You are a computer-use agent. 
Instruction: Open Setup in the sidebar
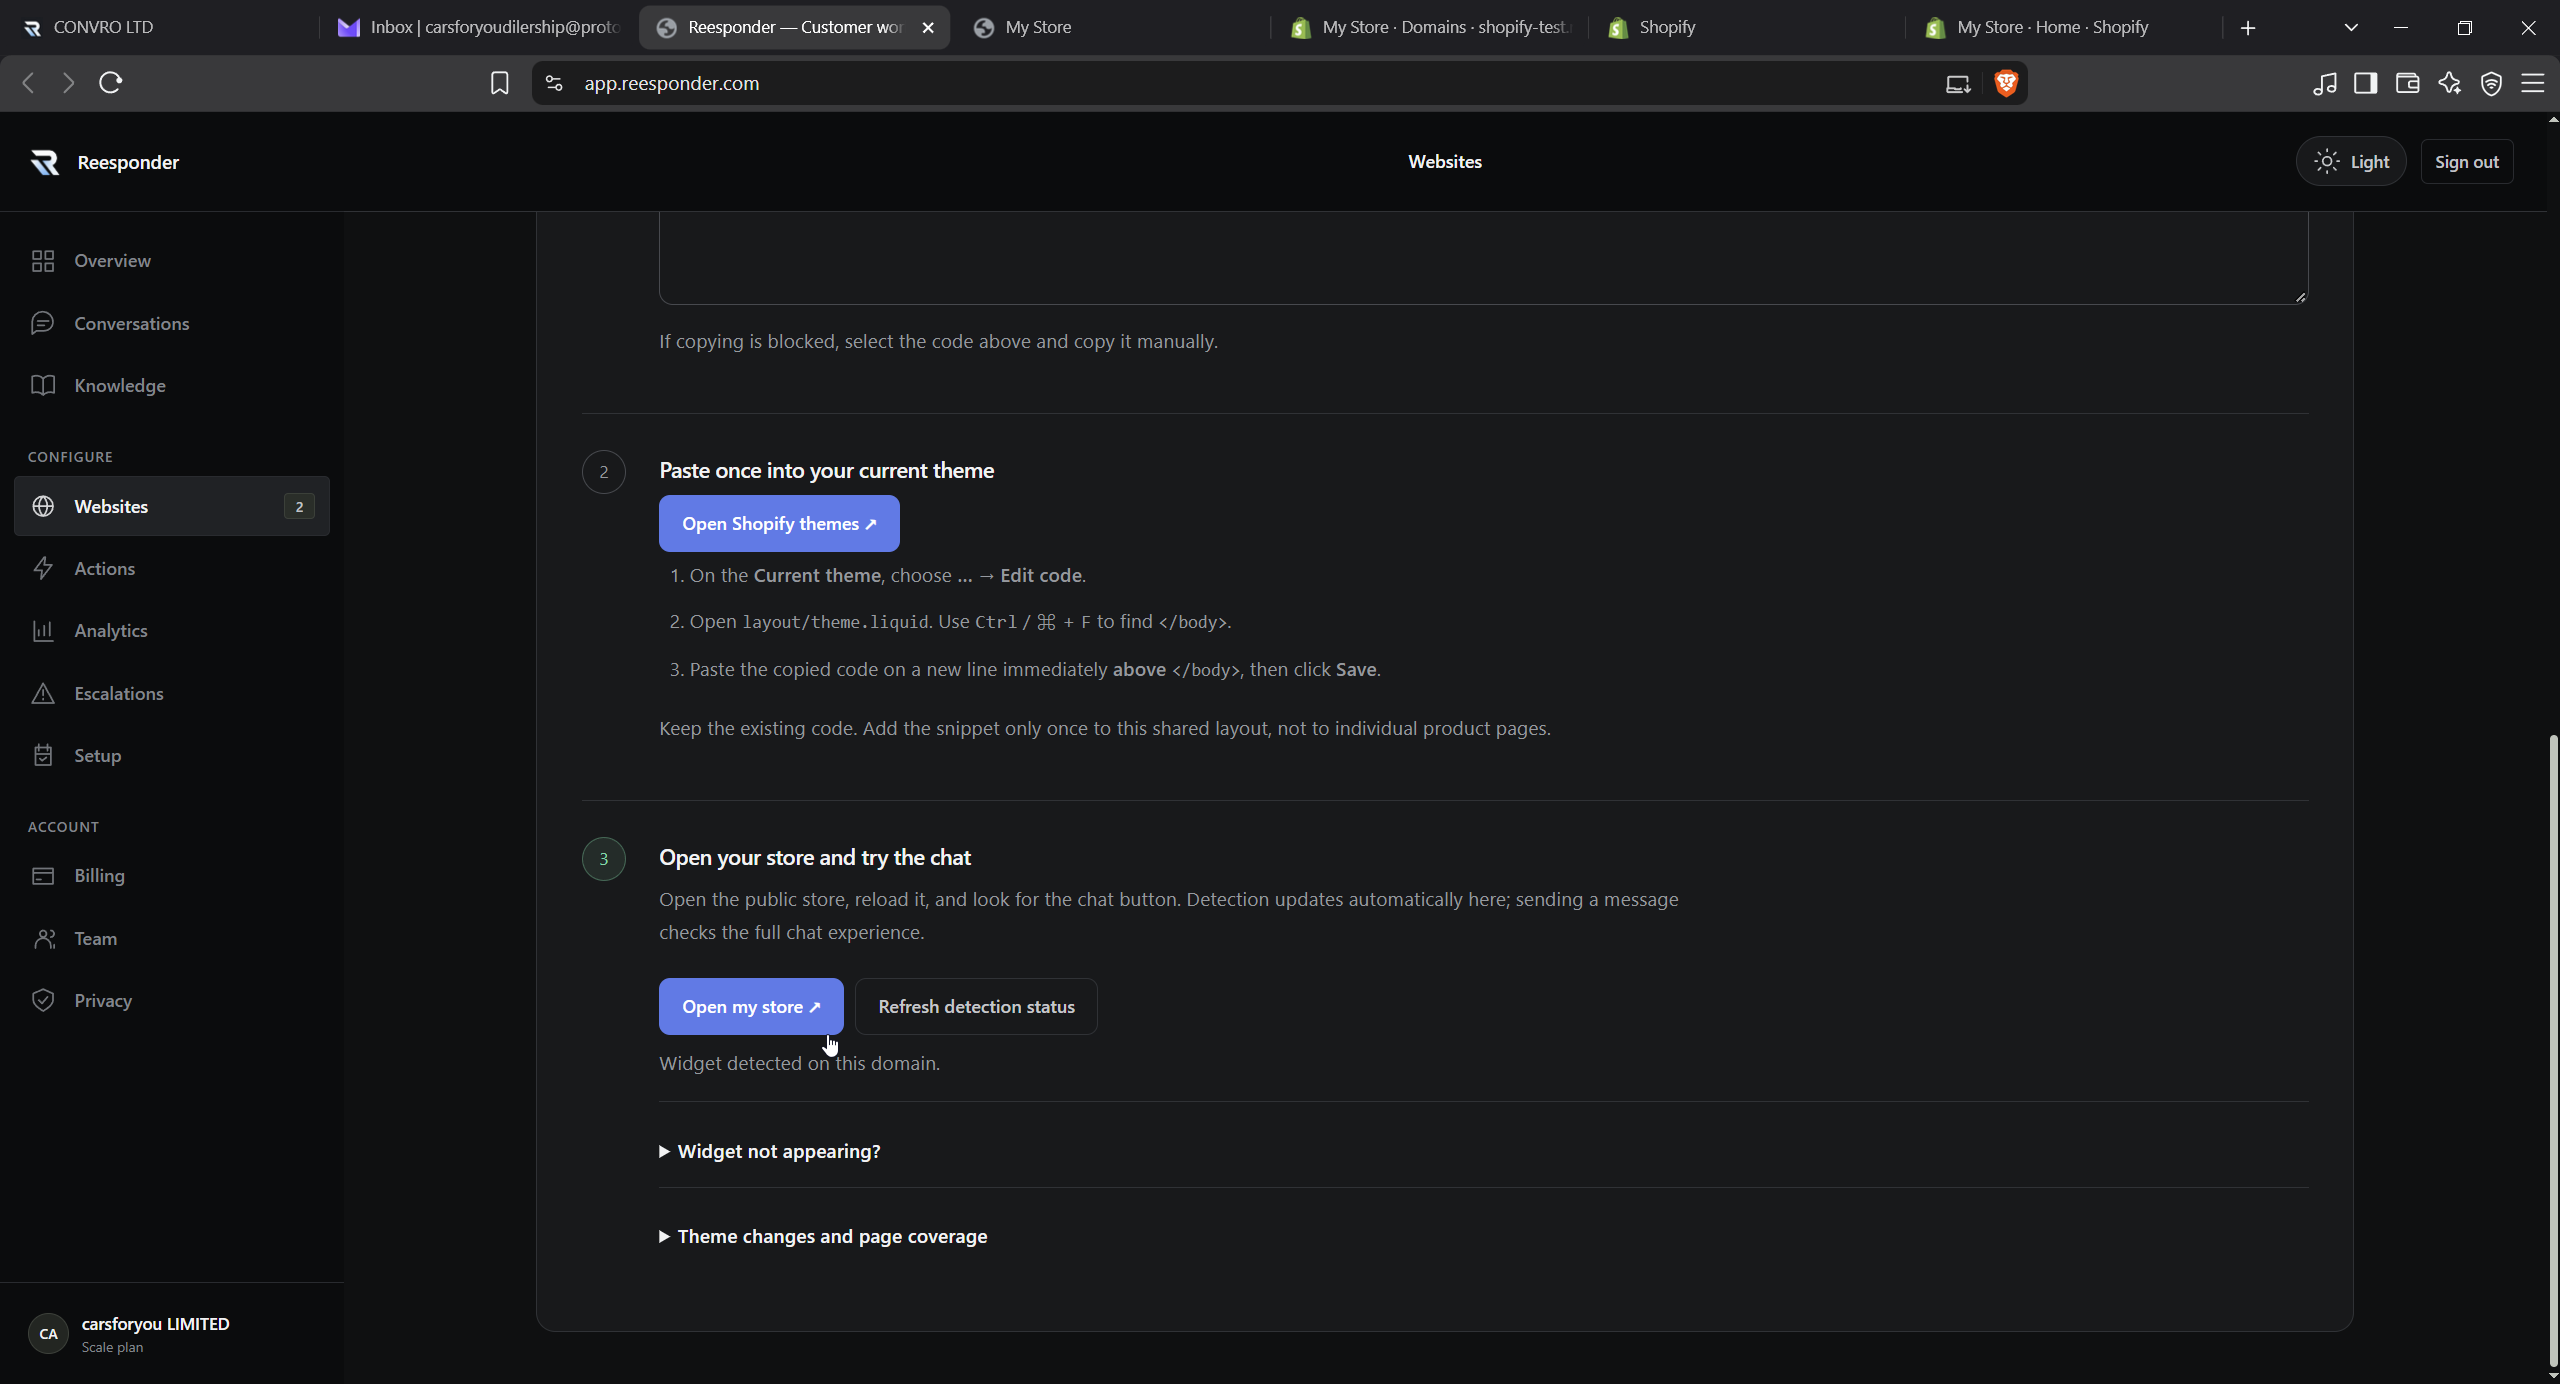pos(172,756)
